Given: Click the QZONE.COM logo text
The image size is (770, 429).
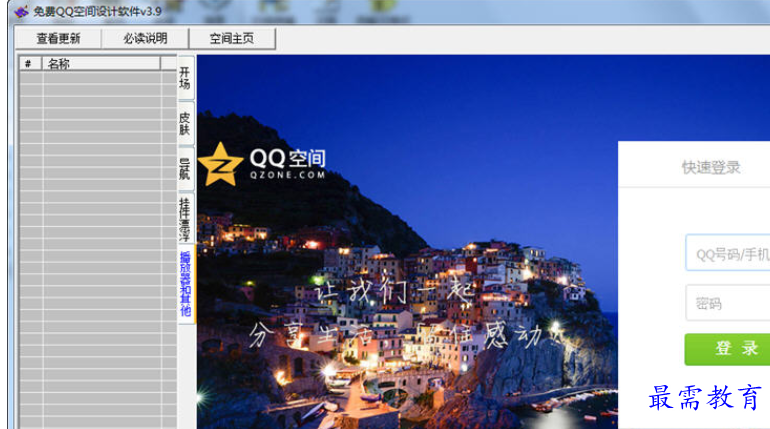Looking at the screenshot, I should tap(287, 175).
